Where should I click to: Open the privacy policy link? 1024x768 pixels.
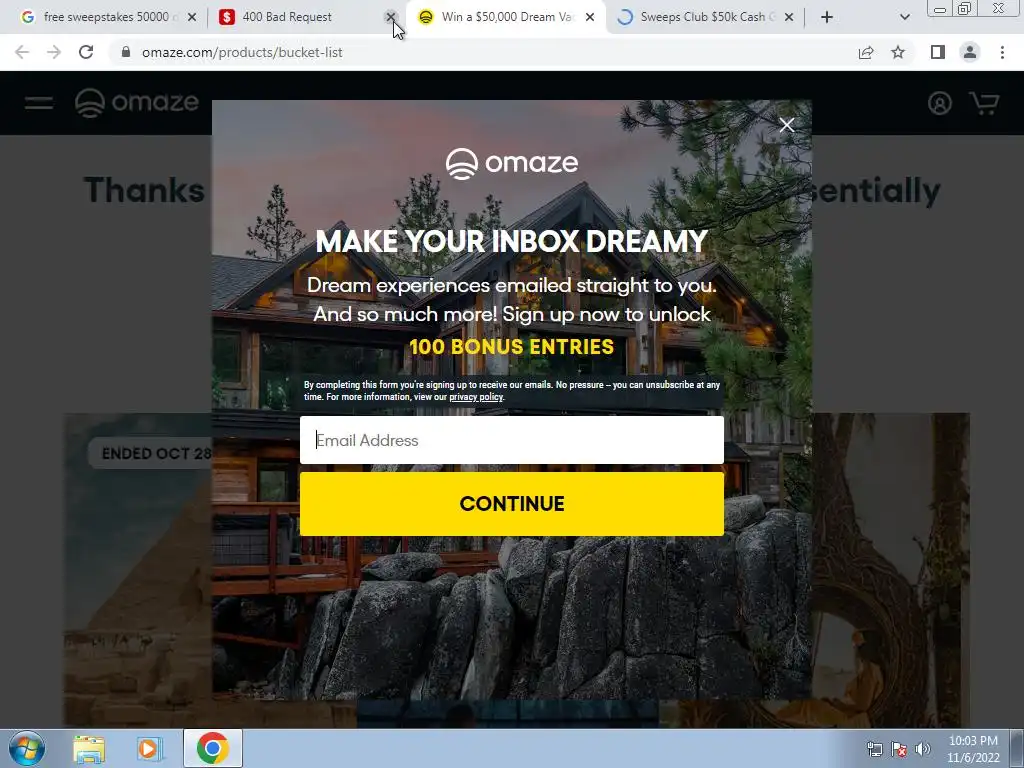[x=476, y=397]
